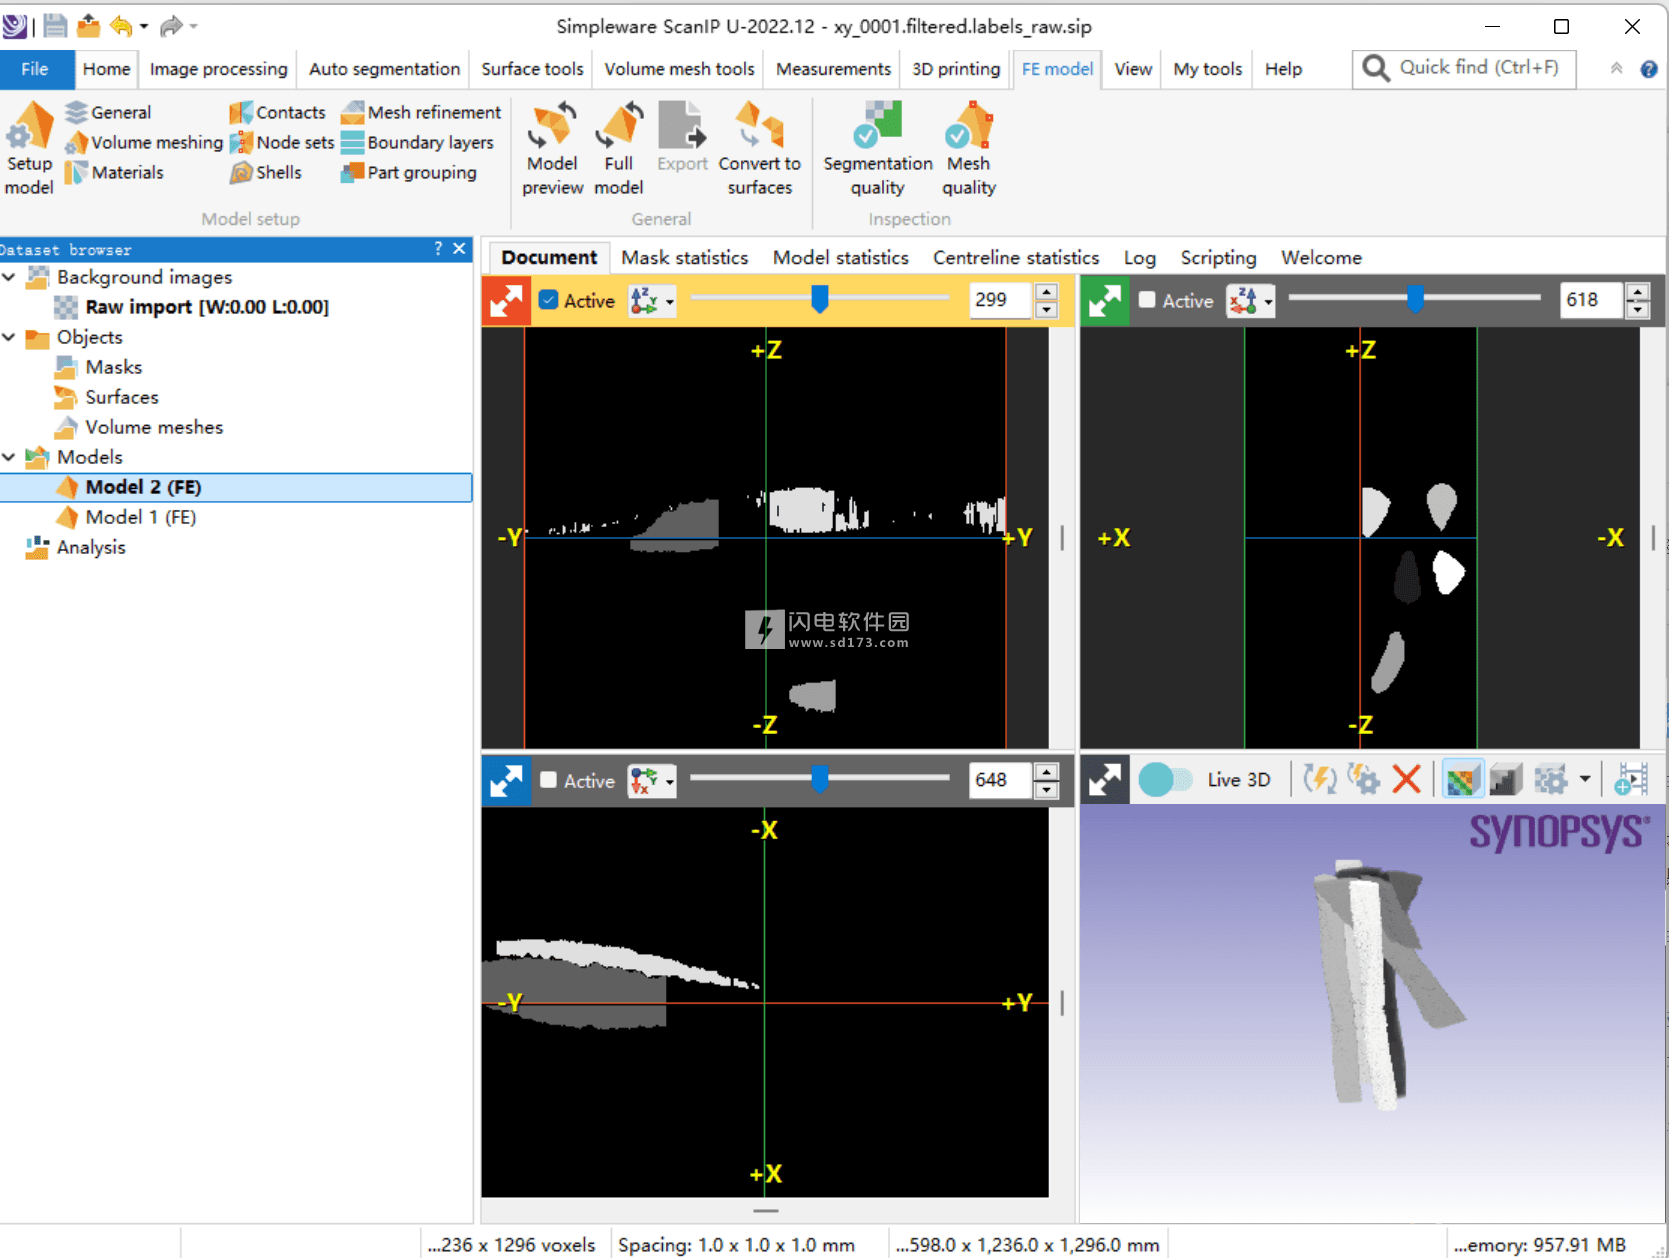Switch to Volume mesh tools tab
The height and width of the screenshot is (1258, 1669).
pos(679,69)
